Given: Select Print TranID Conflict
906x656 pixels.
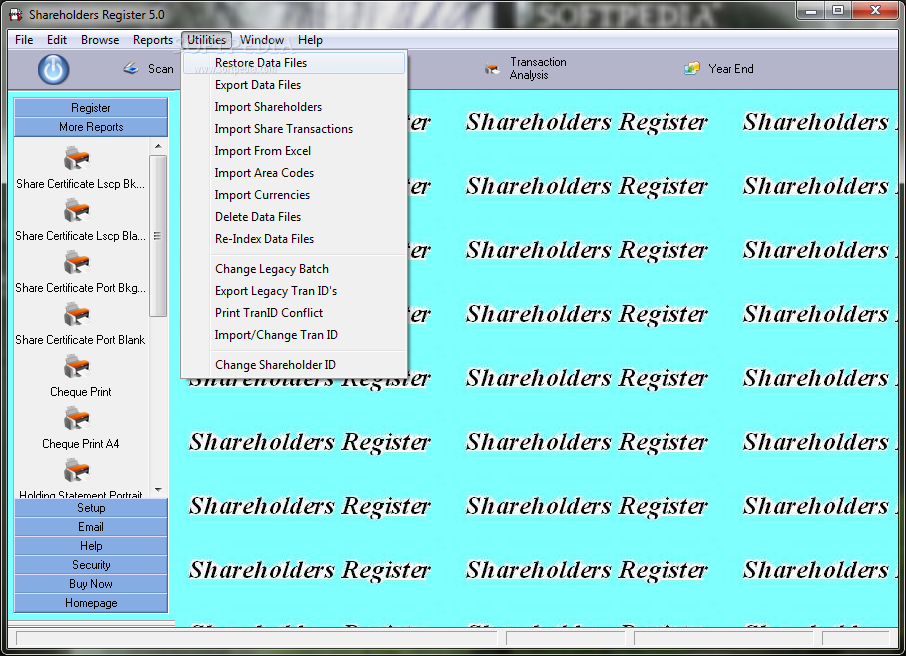Looking at the screenshot, I should coord(294,313).
